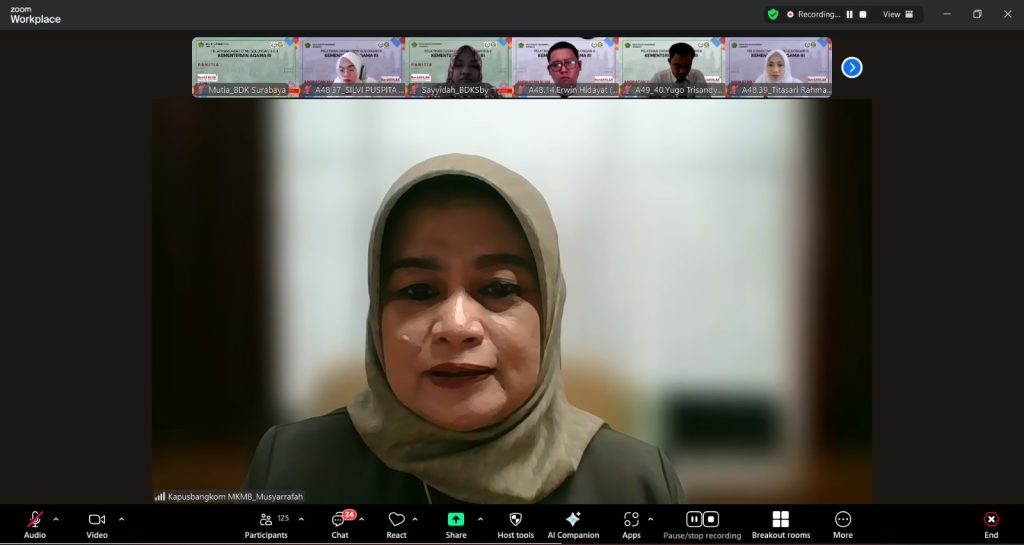Screen dimensions: 1024x545
Task: Stop recording using the top bar stop icon
Action: click(863, 14)
